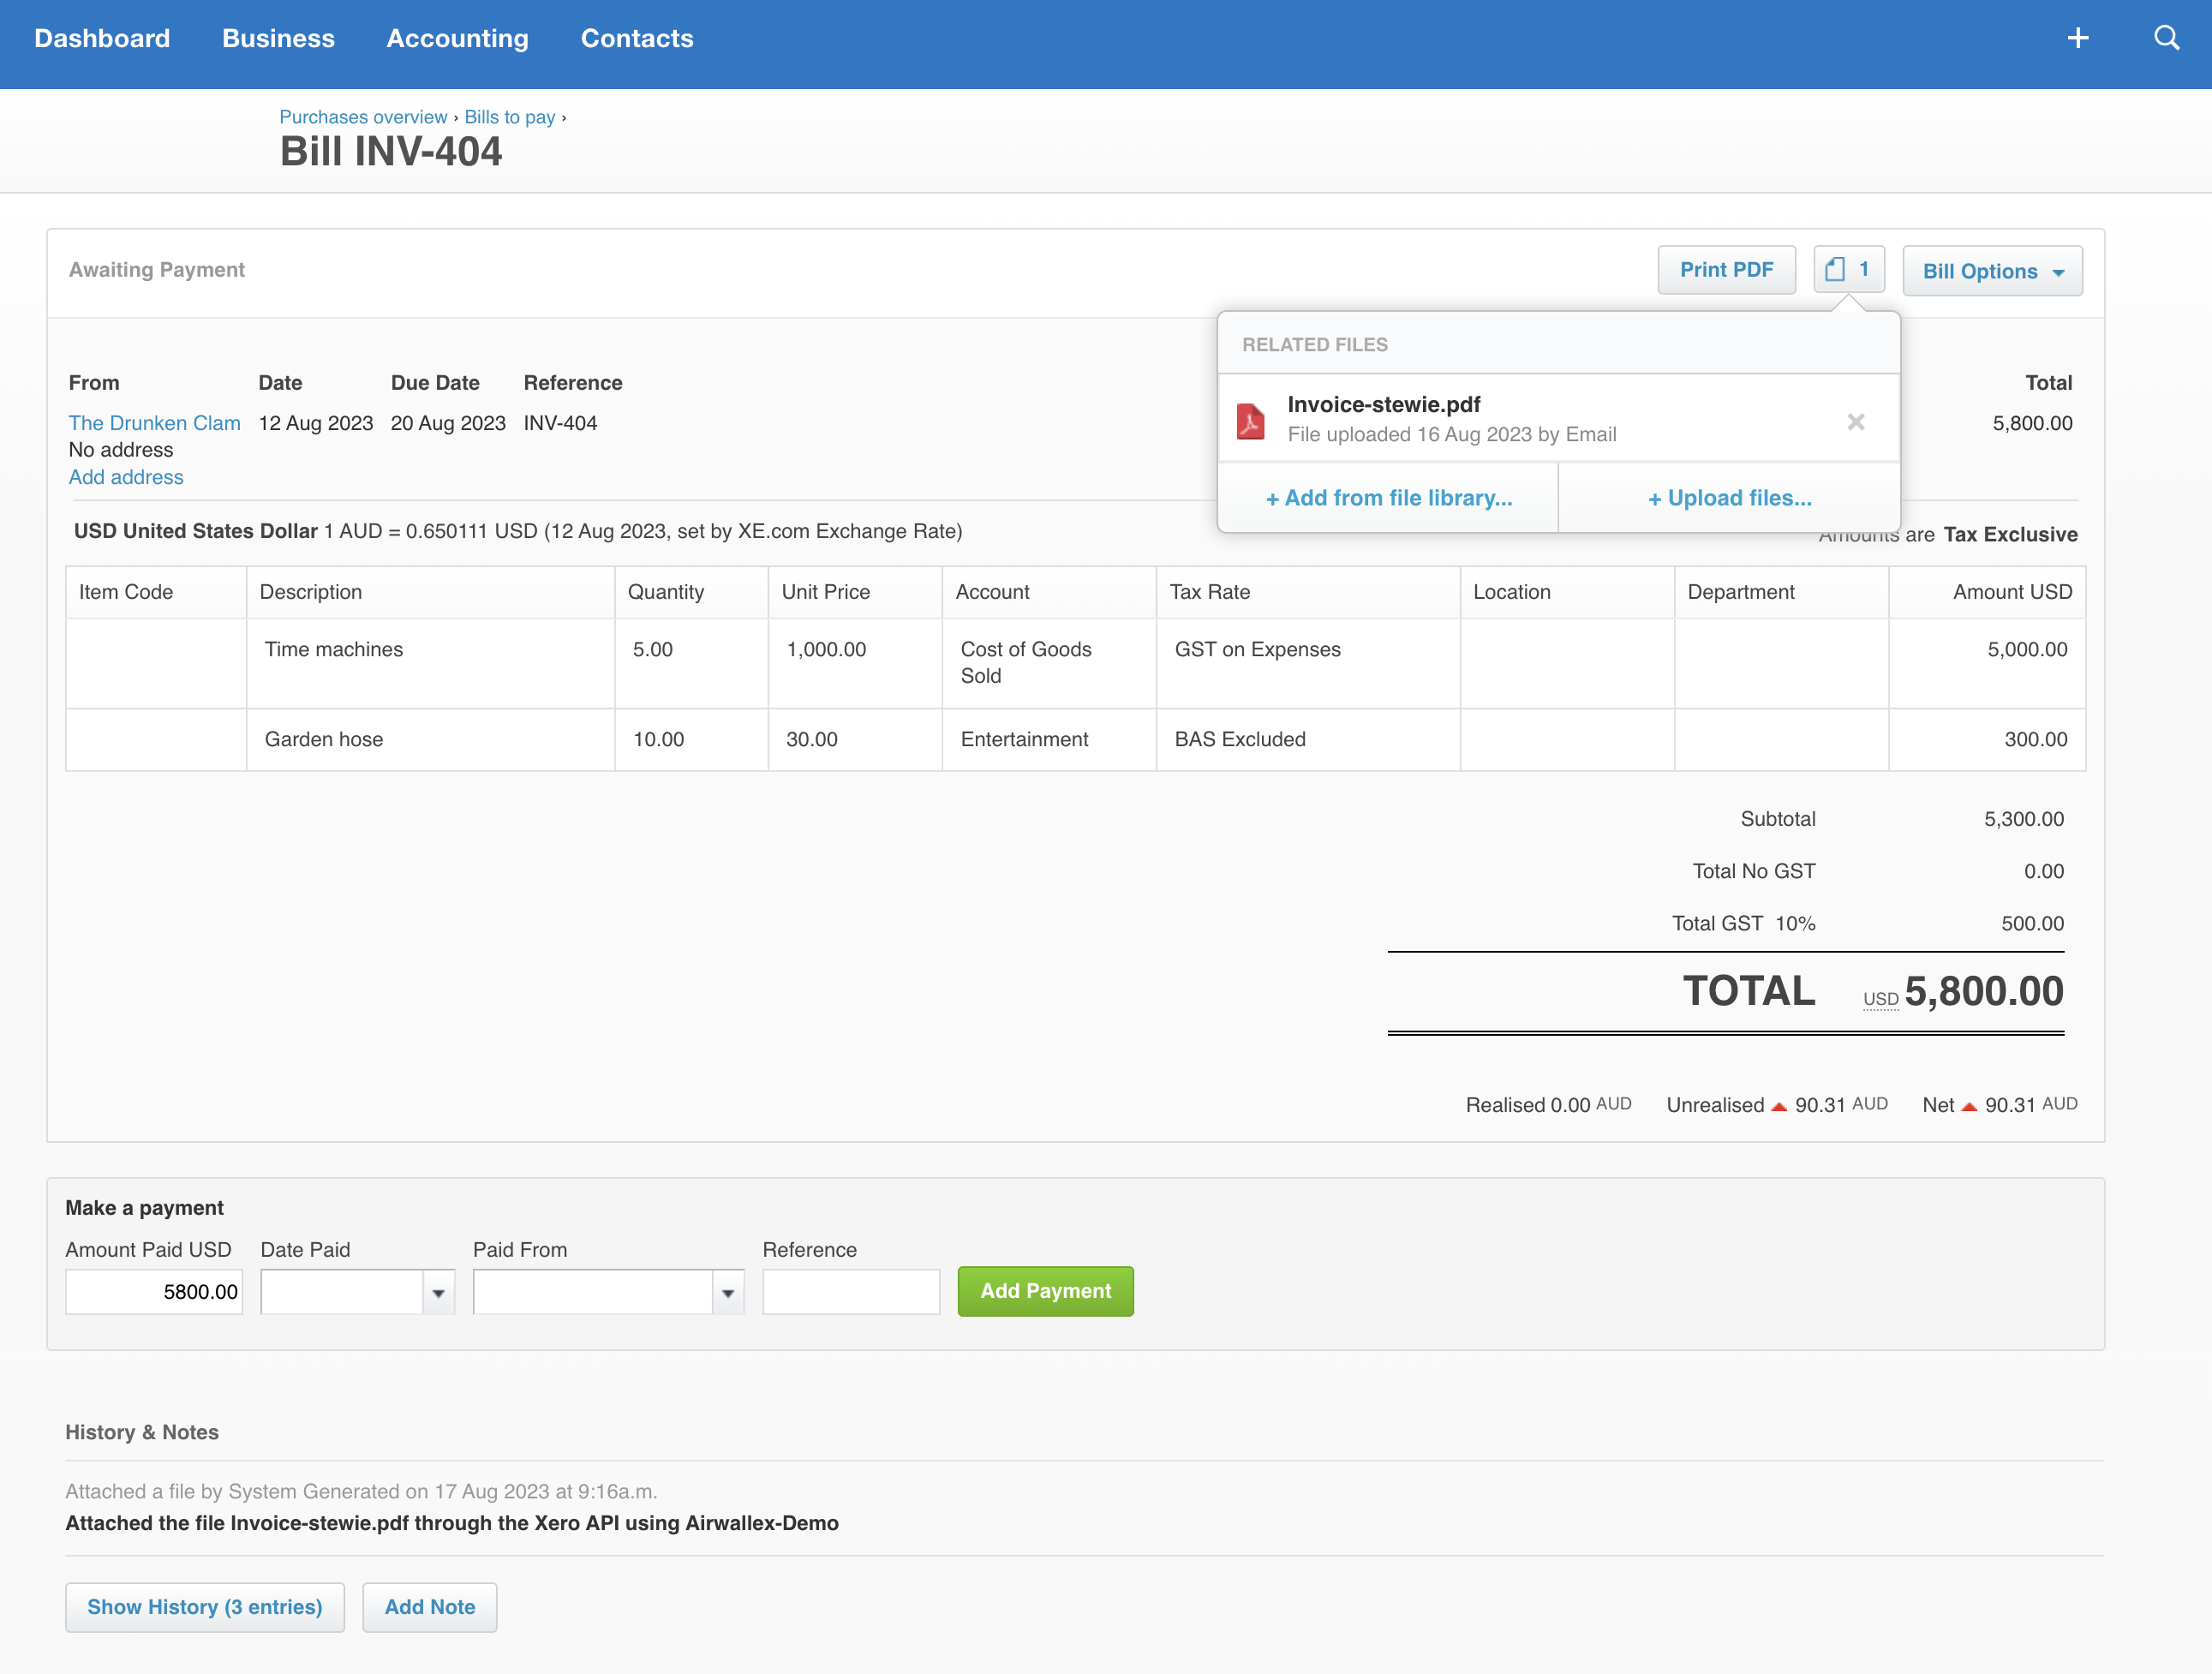The width and height of the screenshot is (2212, 1674).
Task: Open the quick-create plus menu
Action: [x=2077, y=38]
